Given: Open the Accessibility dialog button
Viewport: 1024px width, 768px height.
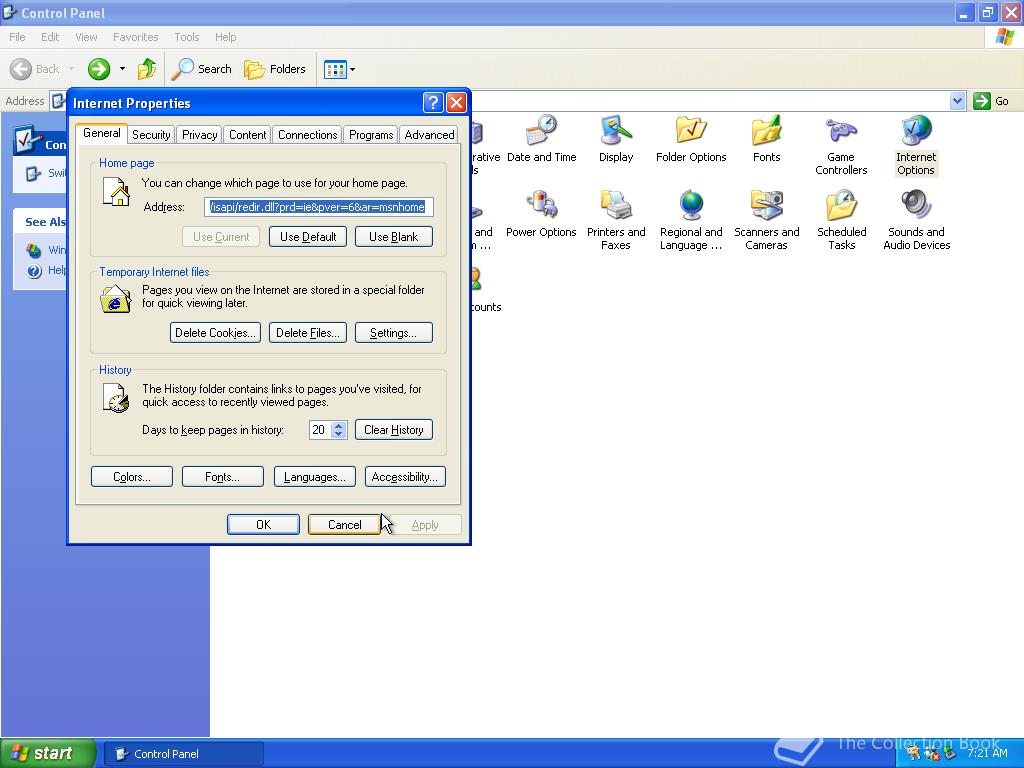Looking at the screenshot, I should coord(406,477).
